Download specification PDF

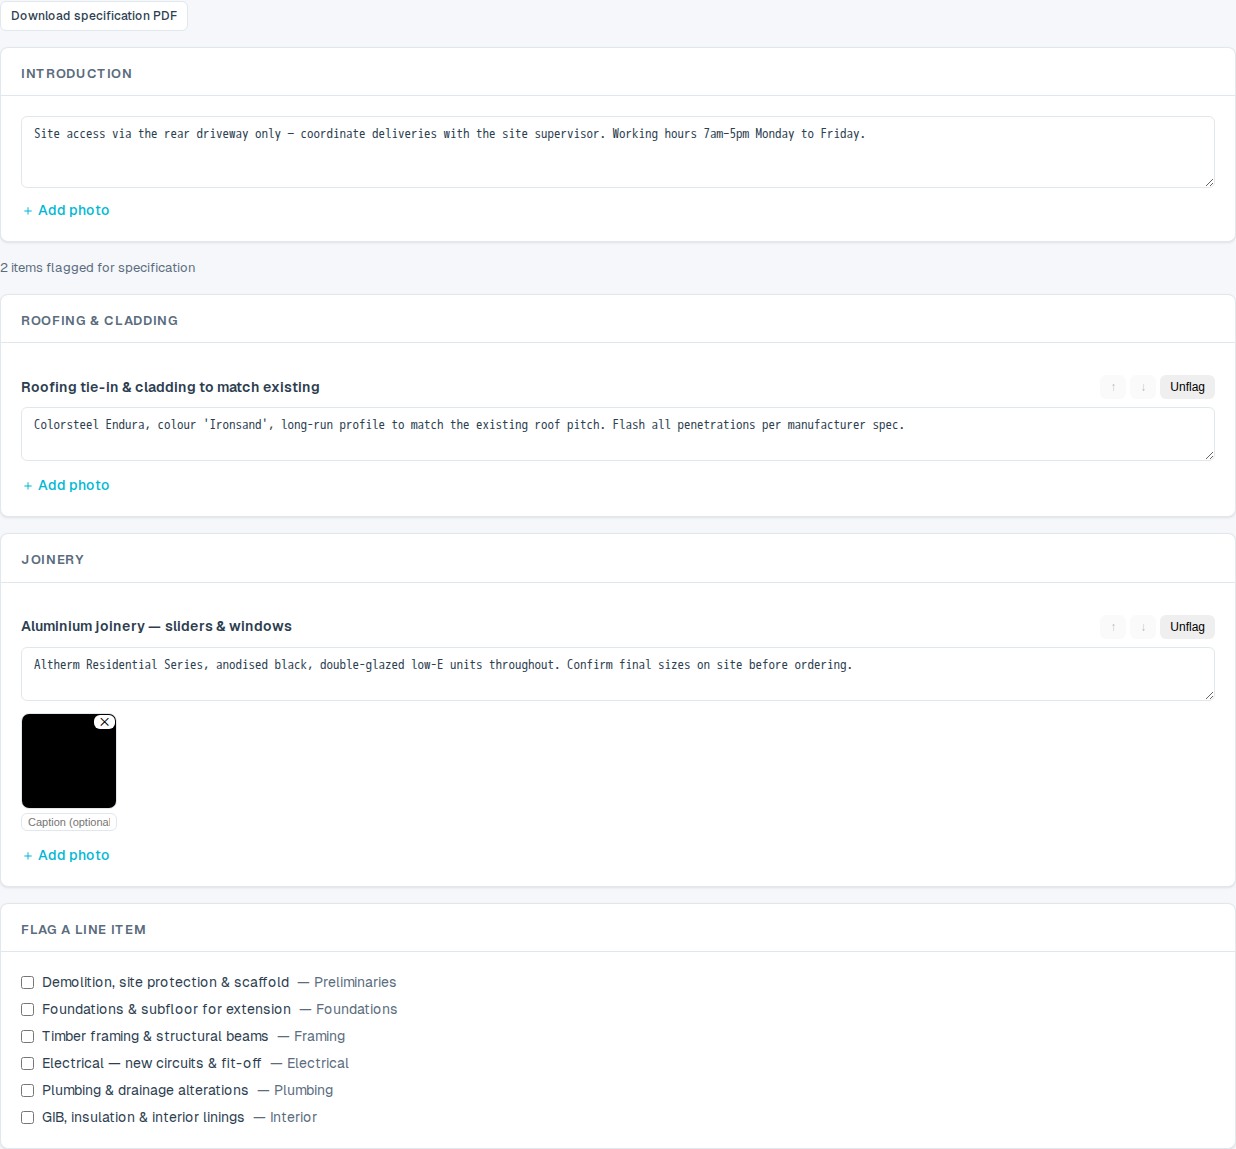click(94, 16)
